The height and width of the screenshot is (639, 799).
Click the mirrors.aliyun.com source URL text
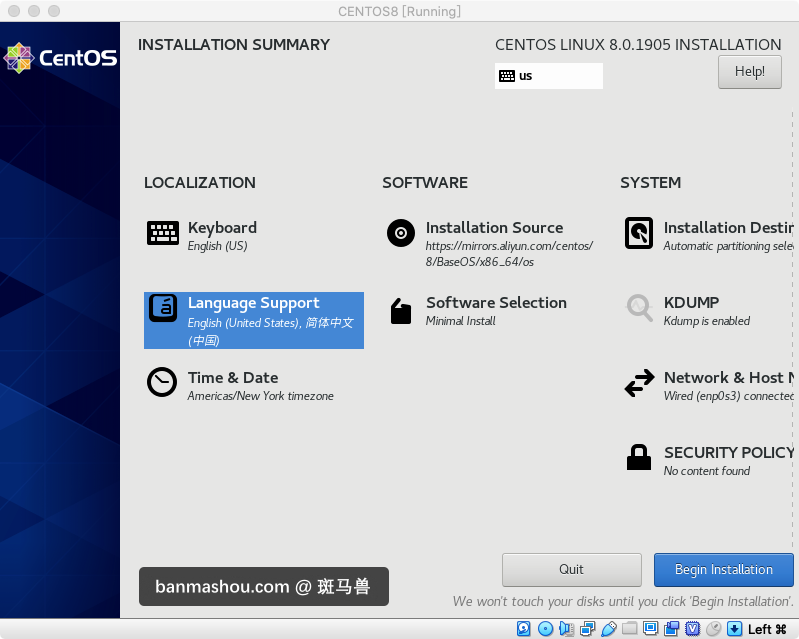point(509,254)
